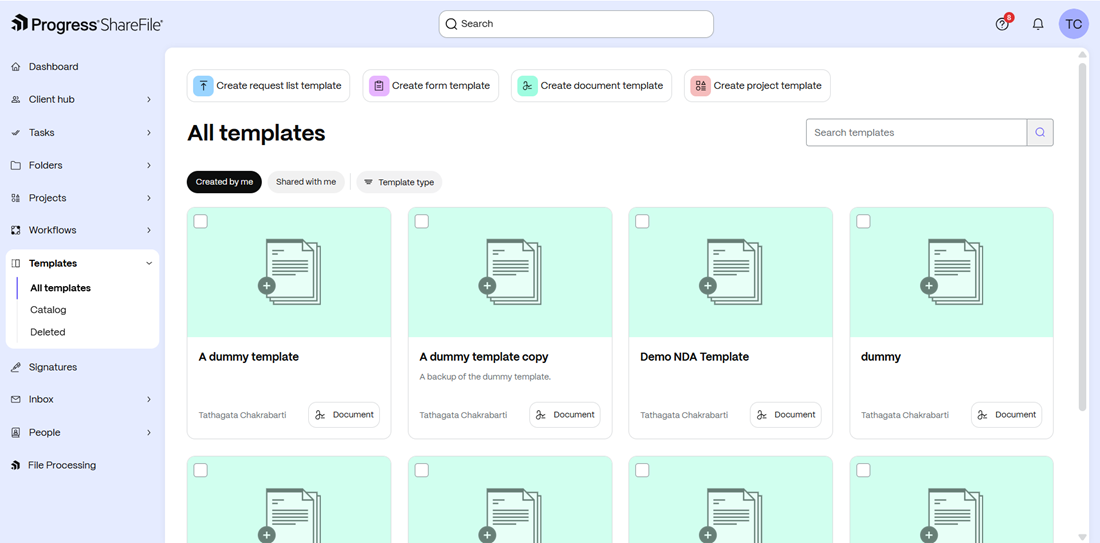This screenshot has height=543, width=1100.
Task: Select checkbox on second-row first card
Action: 201,470
